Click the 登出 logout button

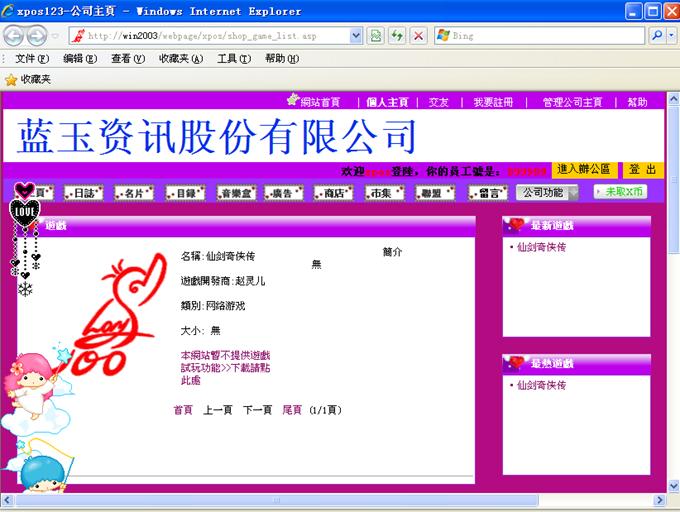(642, 170)
